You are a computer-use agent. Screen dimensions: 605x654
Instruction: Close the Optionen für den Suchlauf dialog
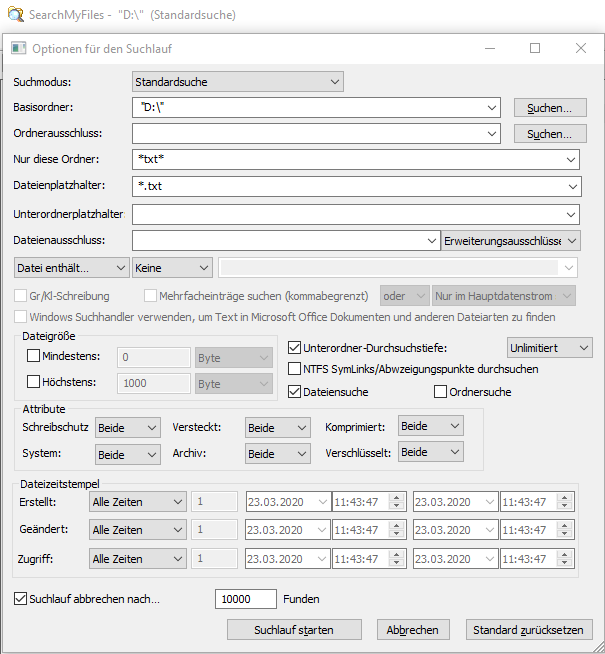[581, 48]
